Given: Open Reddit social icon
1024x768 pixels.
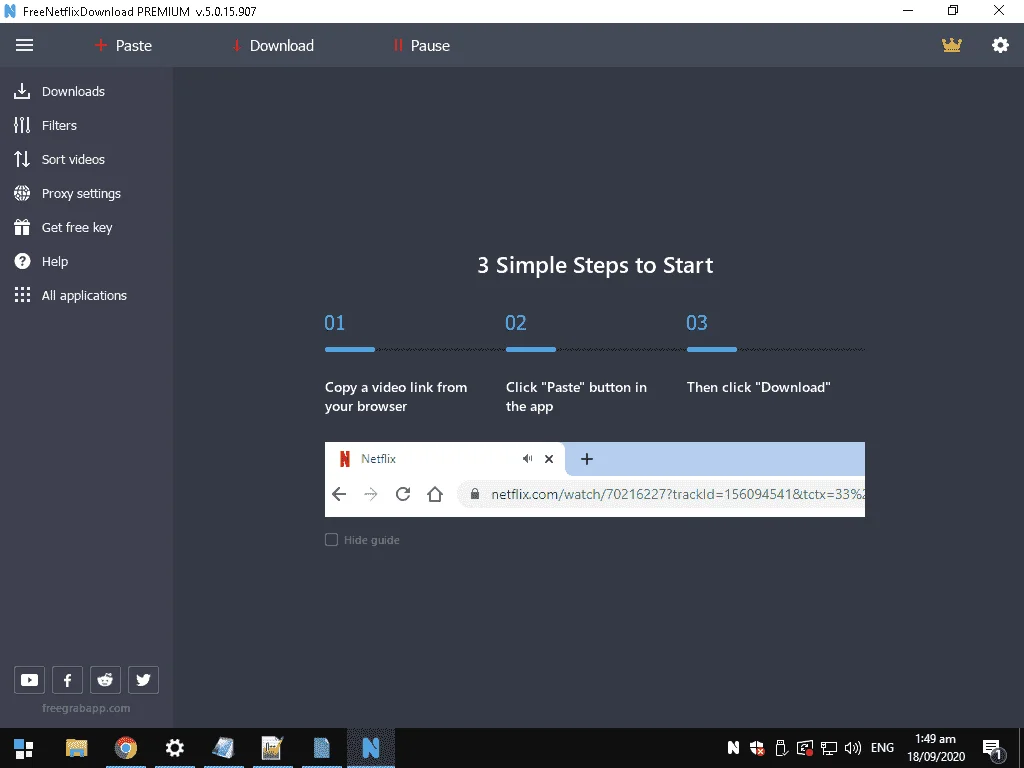Looking at the screenshot, I should 105,680.
